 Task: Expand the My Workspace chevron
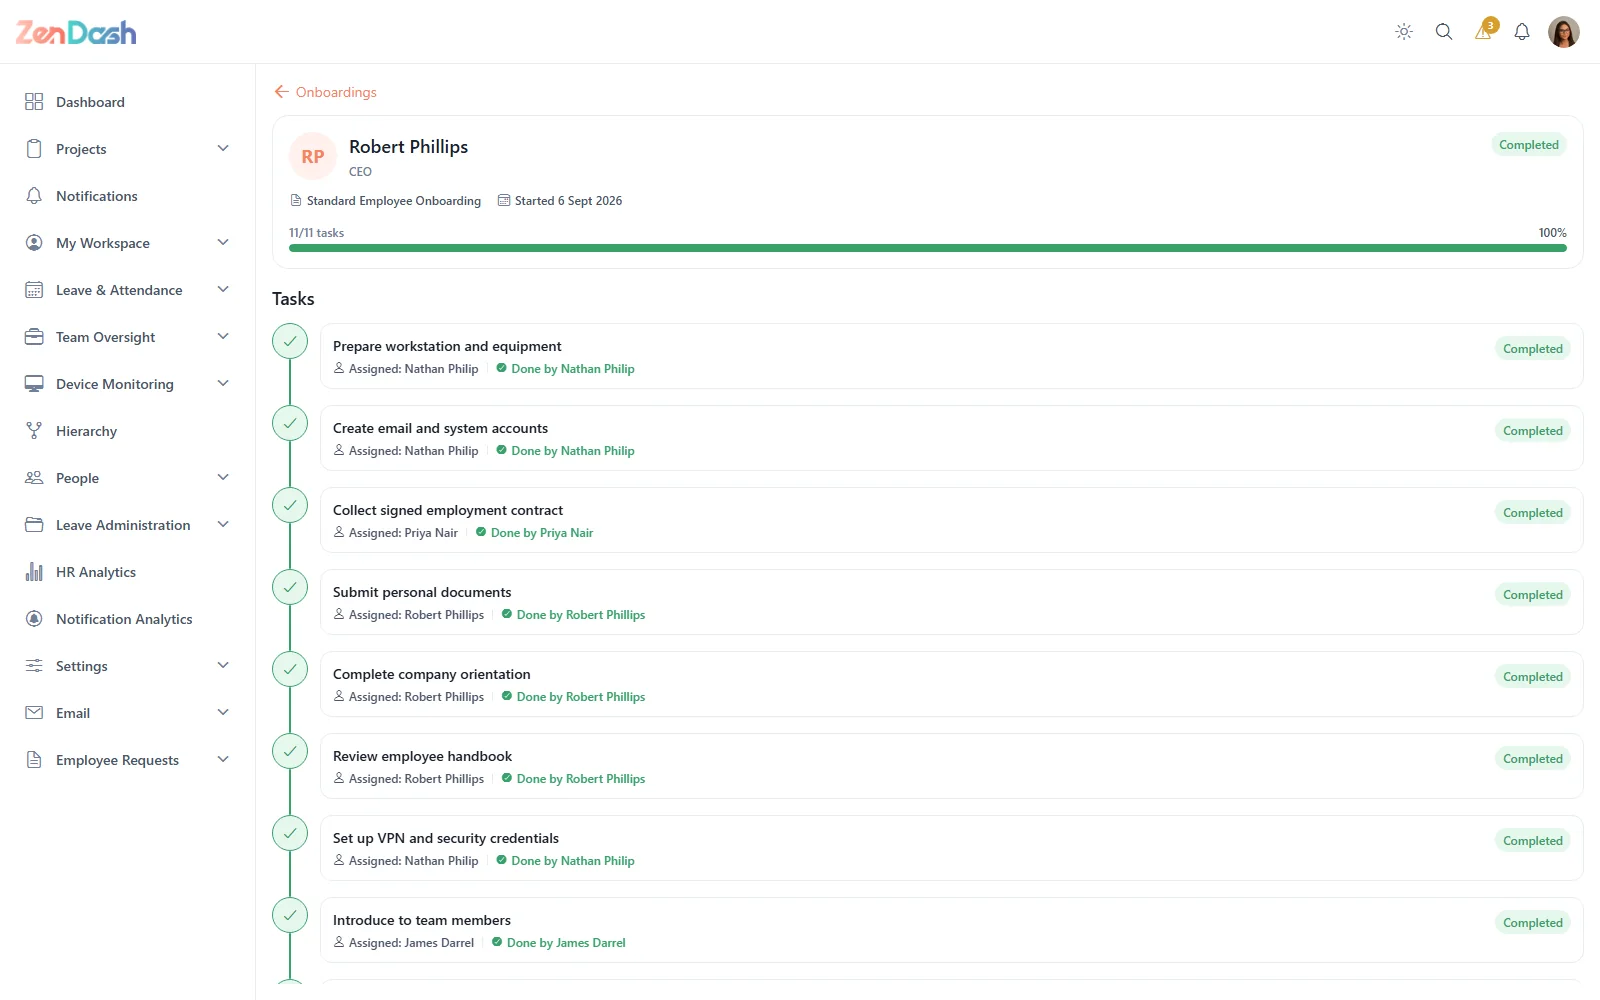223,243
